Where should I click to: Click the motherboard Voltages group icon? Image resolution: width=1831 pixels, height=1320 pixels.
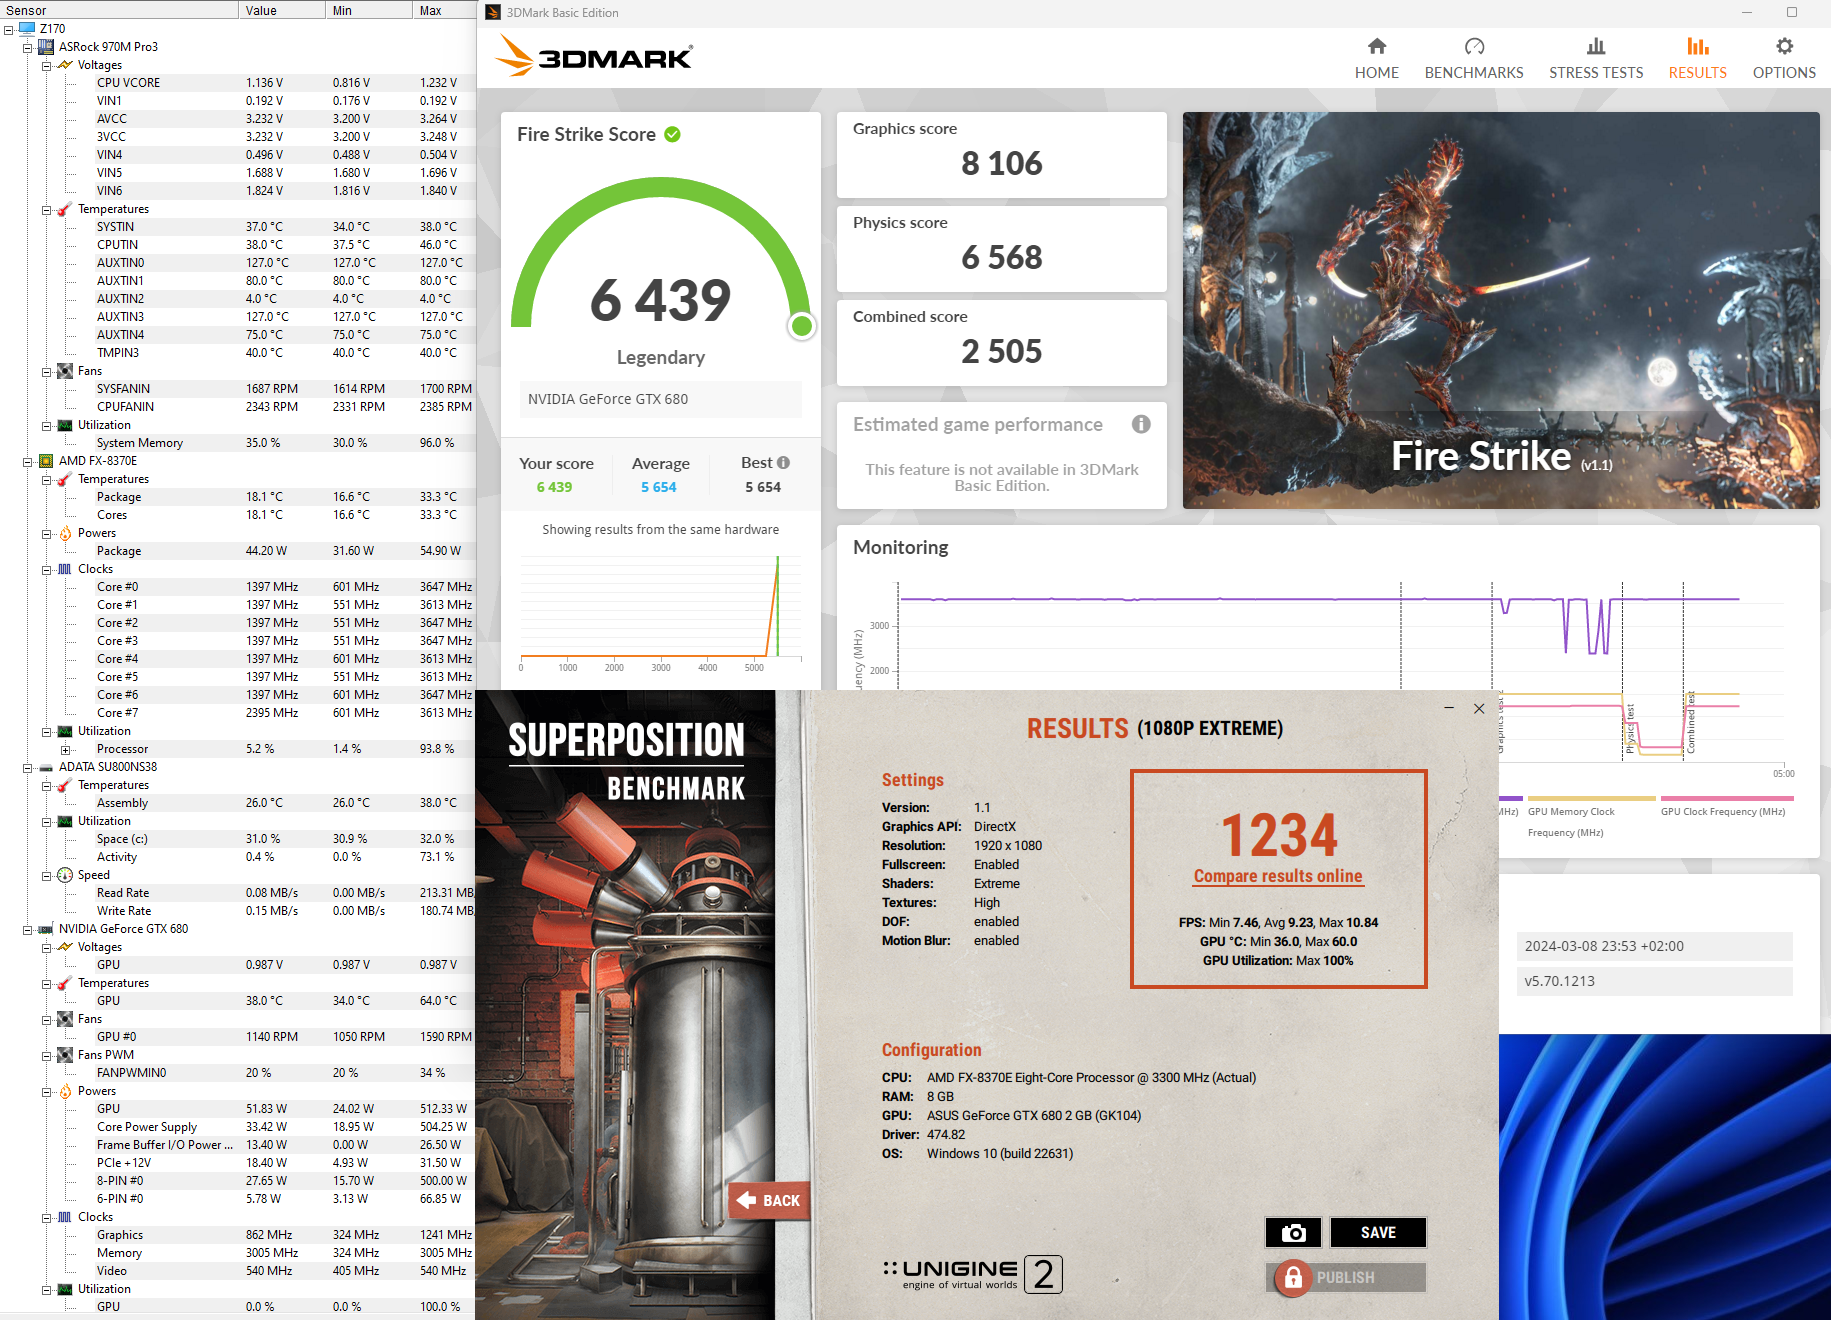pos(65,65)
